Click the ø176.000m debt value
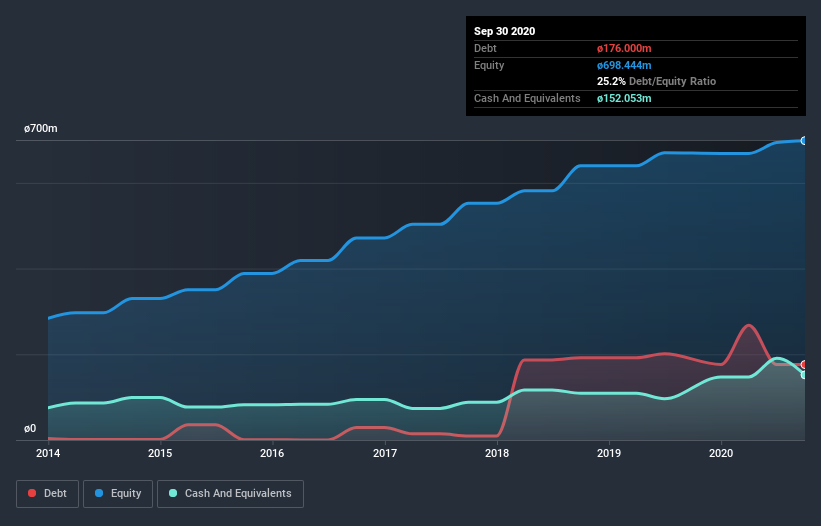The image size is (821, 526). coord(624,48)
